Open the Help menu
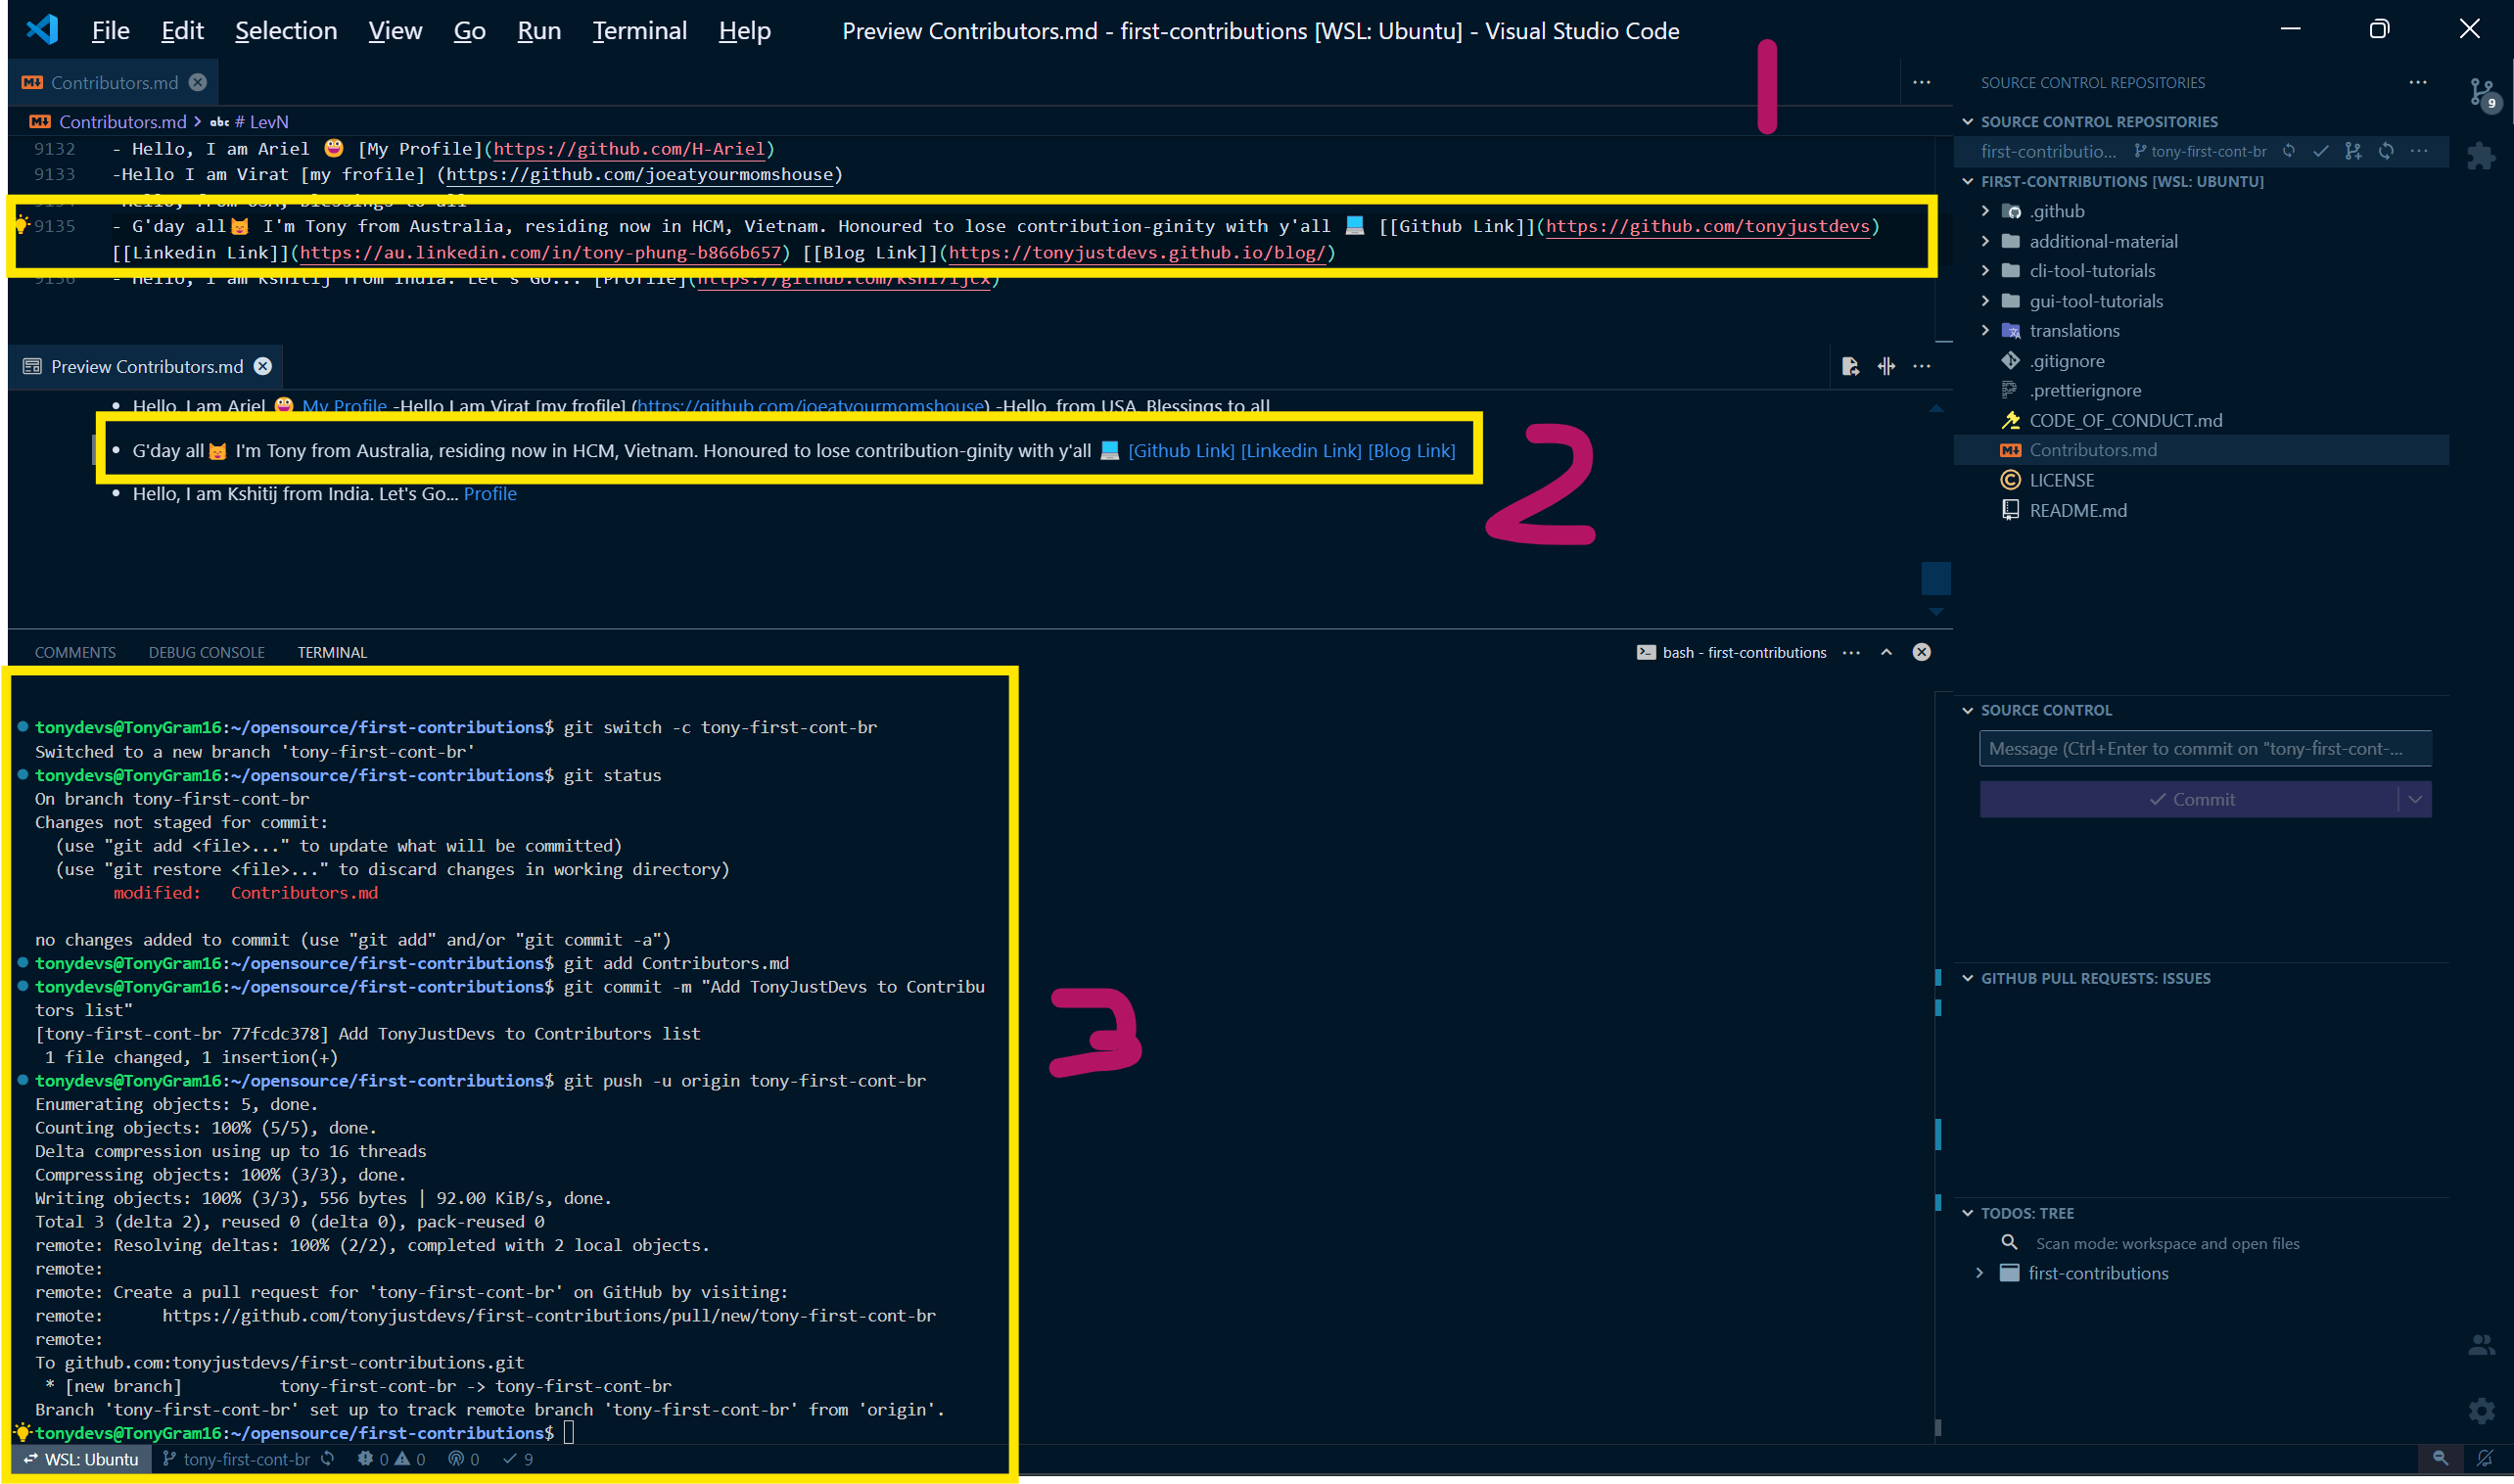The image size is (2514, 1484). (x=744, y=30)
